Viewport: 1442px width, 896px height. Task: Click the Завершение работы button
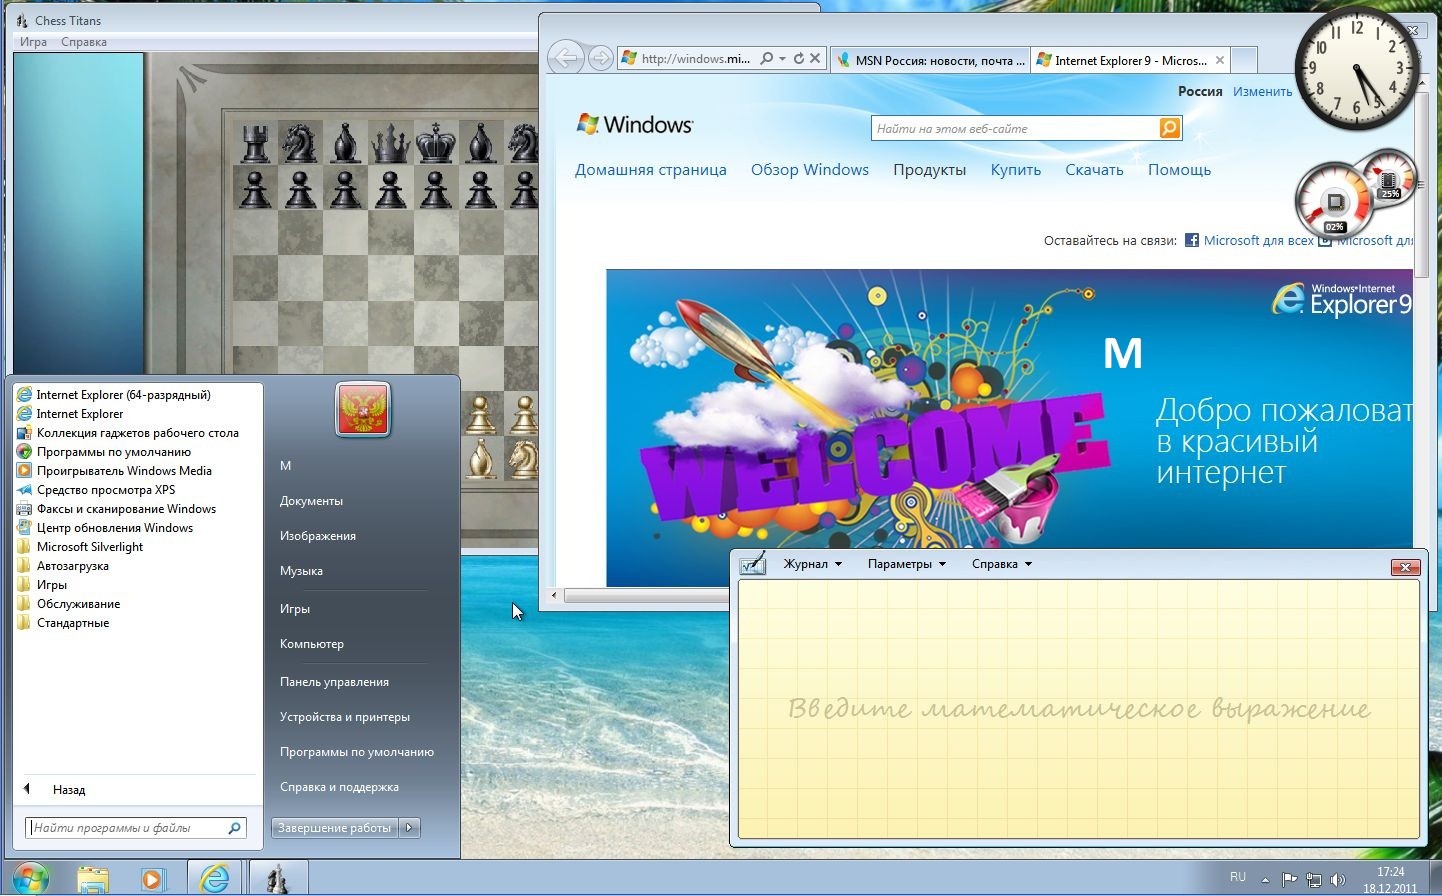pos(334,828)
